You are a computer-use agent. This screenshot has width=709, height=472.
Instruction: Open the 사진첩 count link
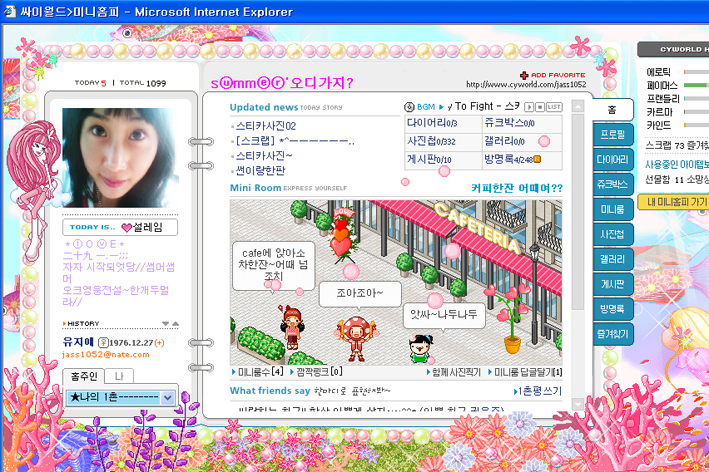[430, 141]
